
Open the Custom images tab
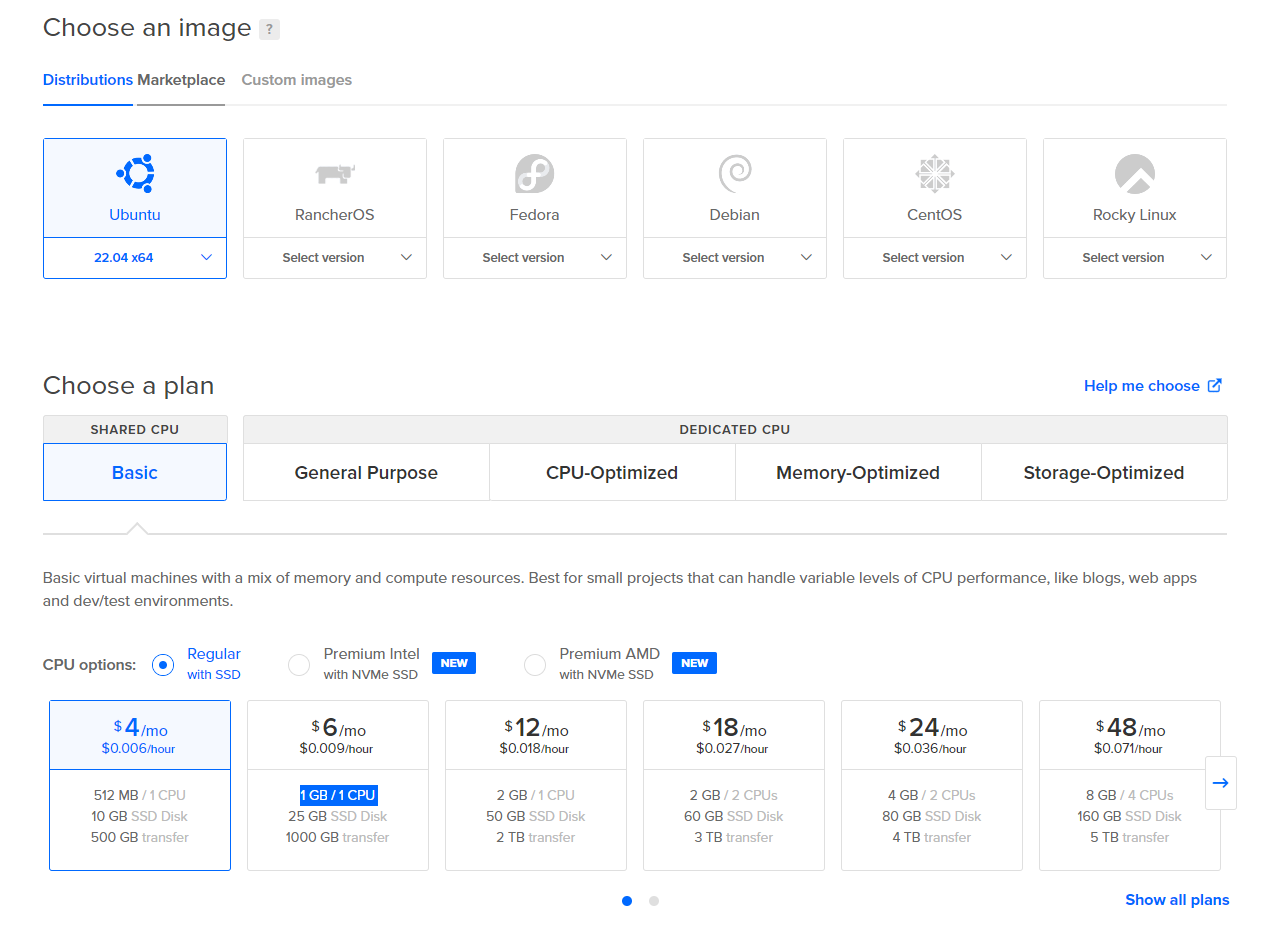(297, 80)
